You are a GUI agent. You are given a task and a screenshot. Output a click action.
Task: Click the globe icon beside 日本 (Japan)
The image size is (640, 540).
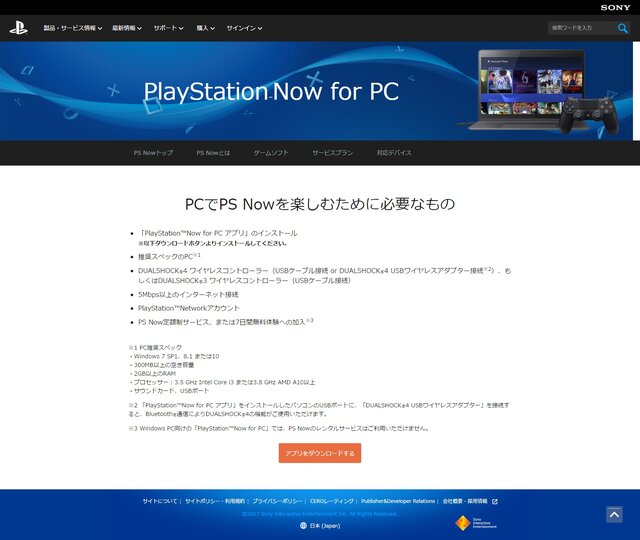tap(303, 526)
